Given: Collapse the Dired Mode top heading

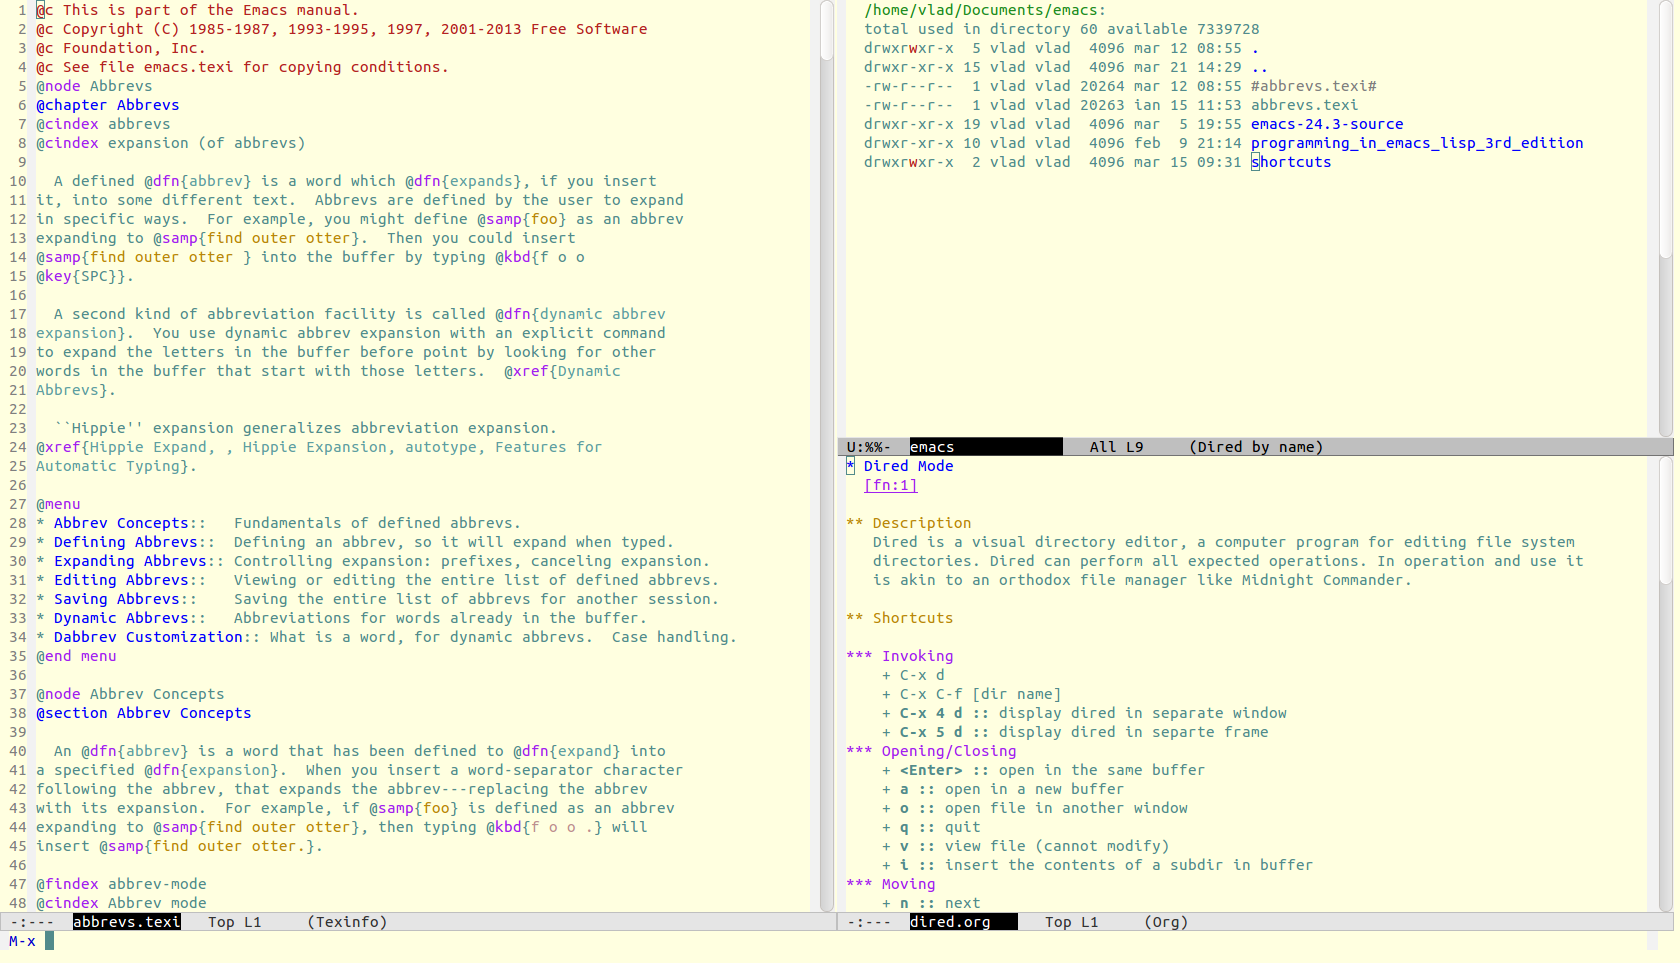Looking at the screenshot, I should coord(899,466).
